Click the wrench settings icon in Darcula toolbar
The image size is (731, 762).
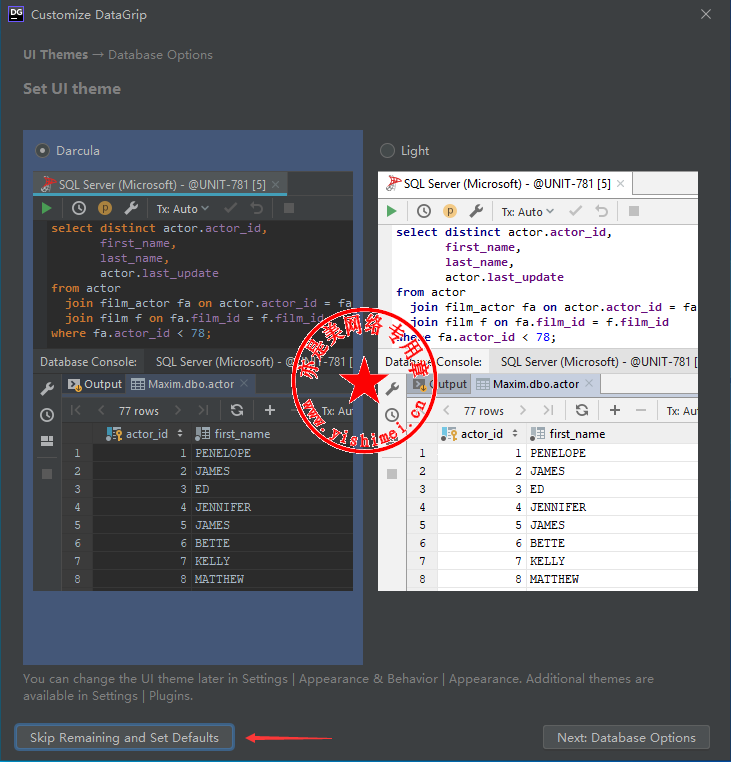point(131,208)
